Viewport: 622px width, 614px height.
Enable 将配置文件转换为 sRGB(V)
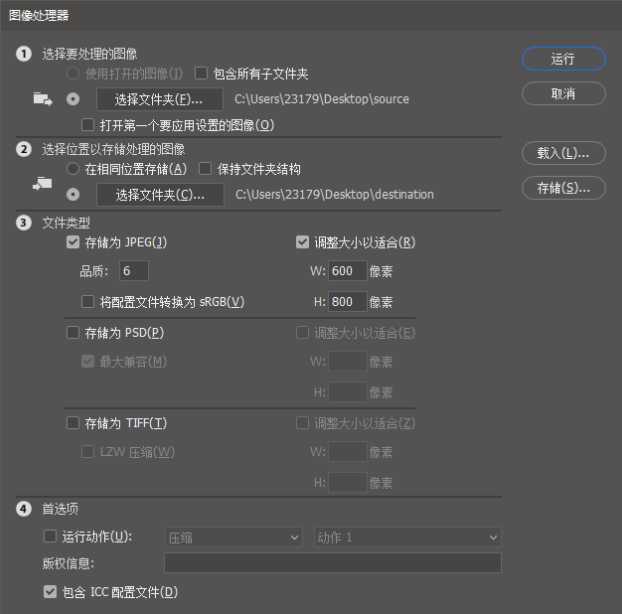pyautogui.click(x=88, y=301)
